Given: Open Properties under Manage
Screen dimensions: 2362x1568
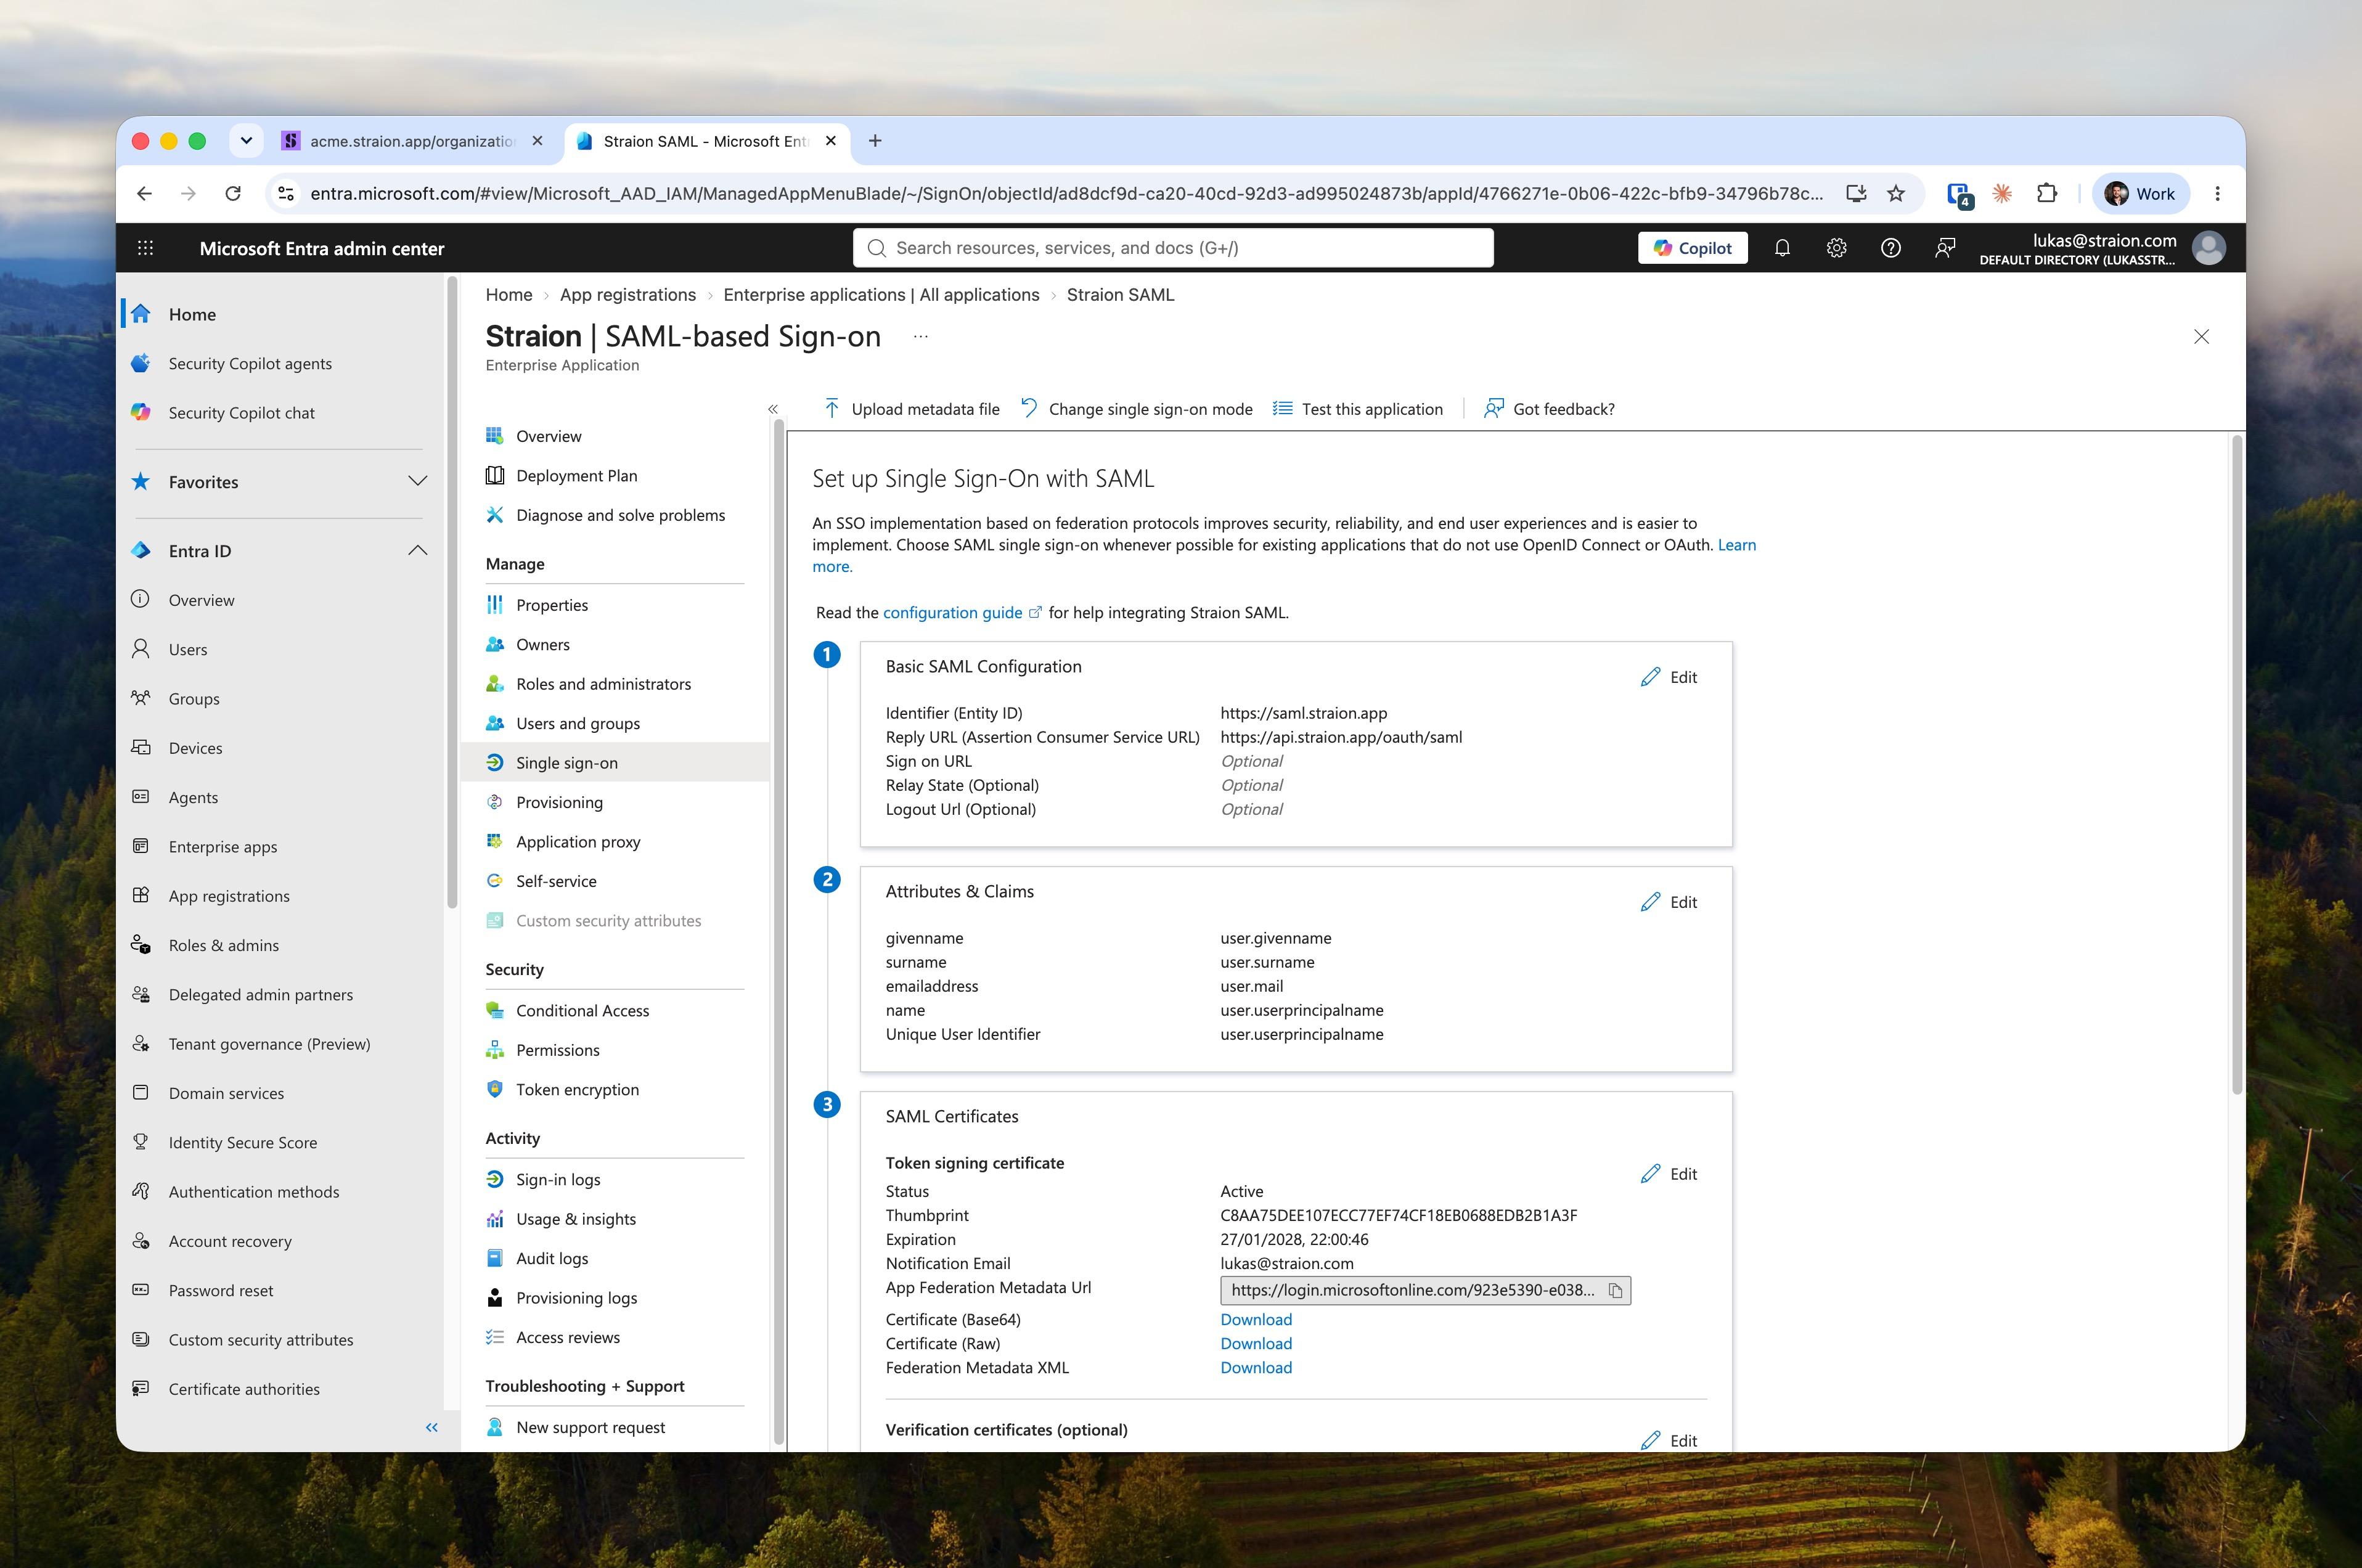Looking at the screenshot, I should pyautogui.click(x=552, y=605).
